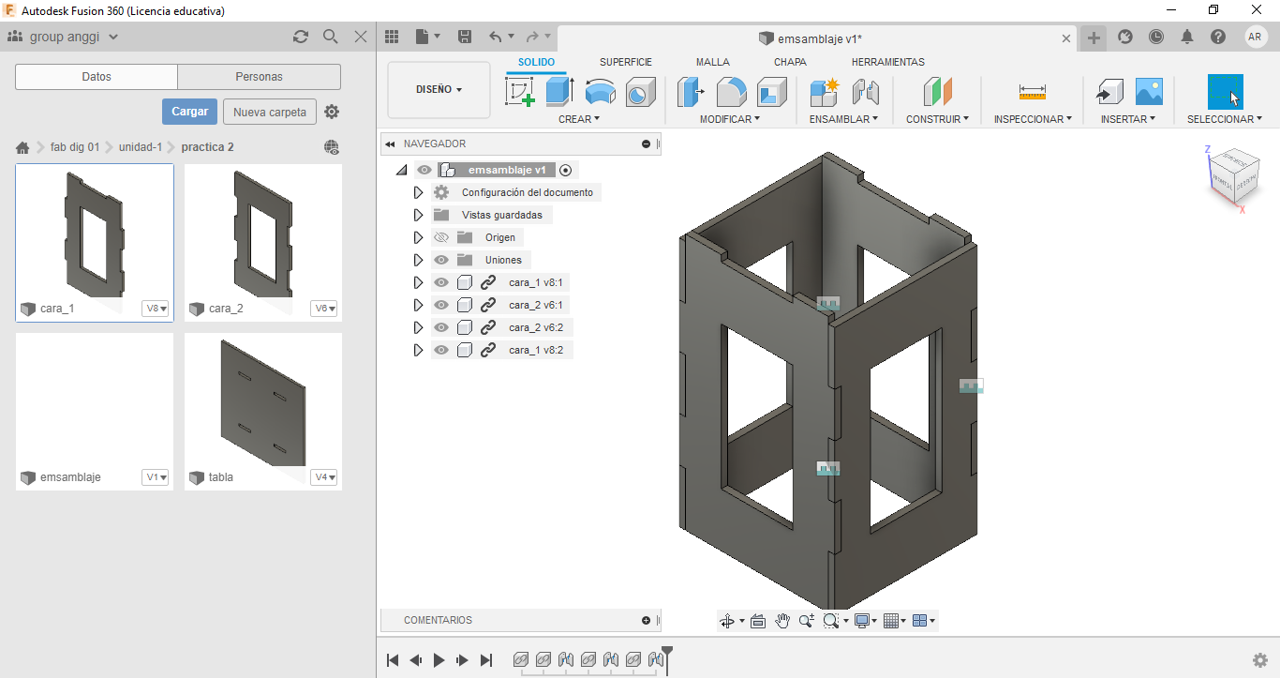Open version dropdown V8 for cara_1
The height and width of the screenshot is (678, 1280).
click(156, 309)
